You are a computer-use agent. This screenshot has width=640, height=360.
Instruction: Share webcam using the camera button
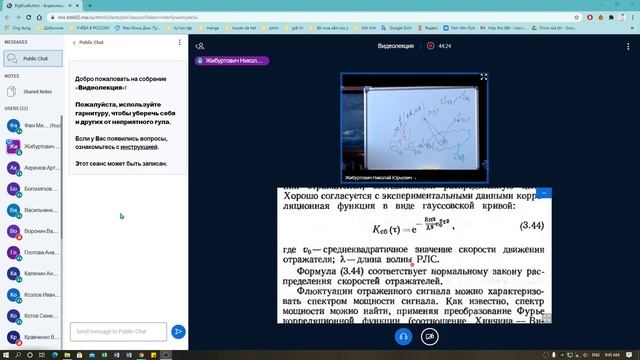[x=429, y=337]
